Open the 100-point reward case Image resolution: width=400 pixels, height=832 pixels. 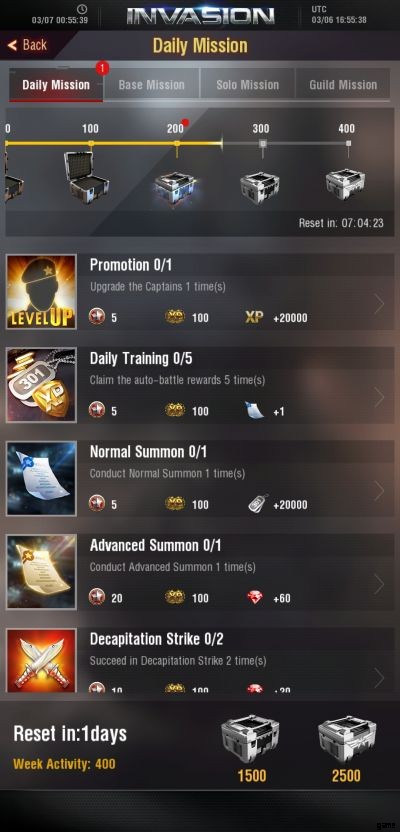pyautogui.click(x=86, y=176)
